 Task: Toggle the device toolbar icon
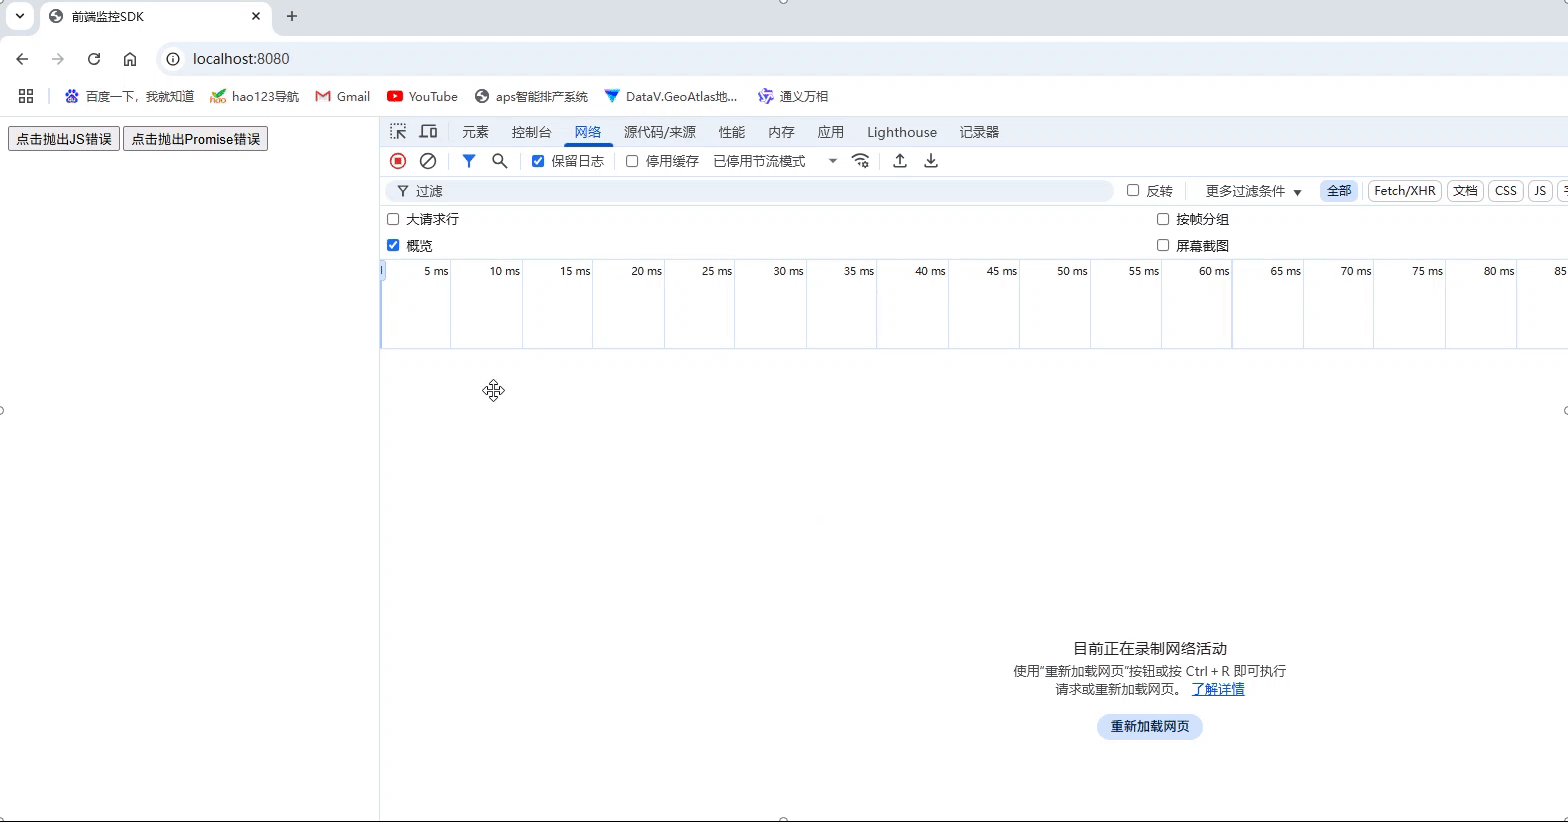pos(428,132)
